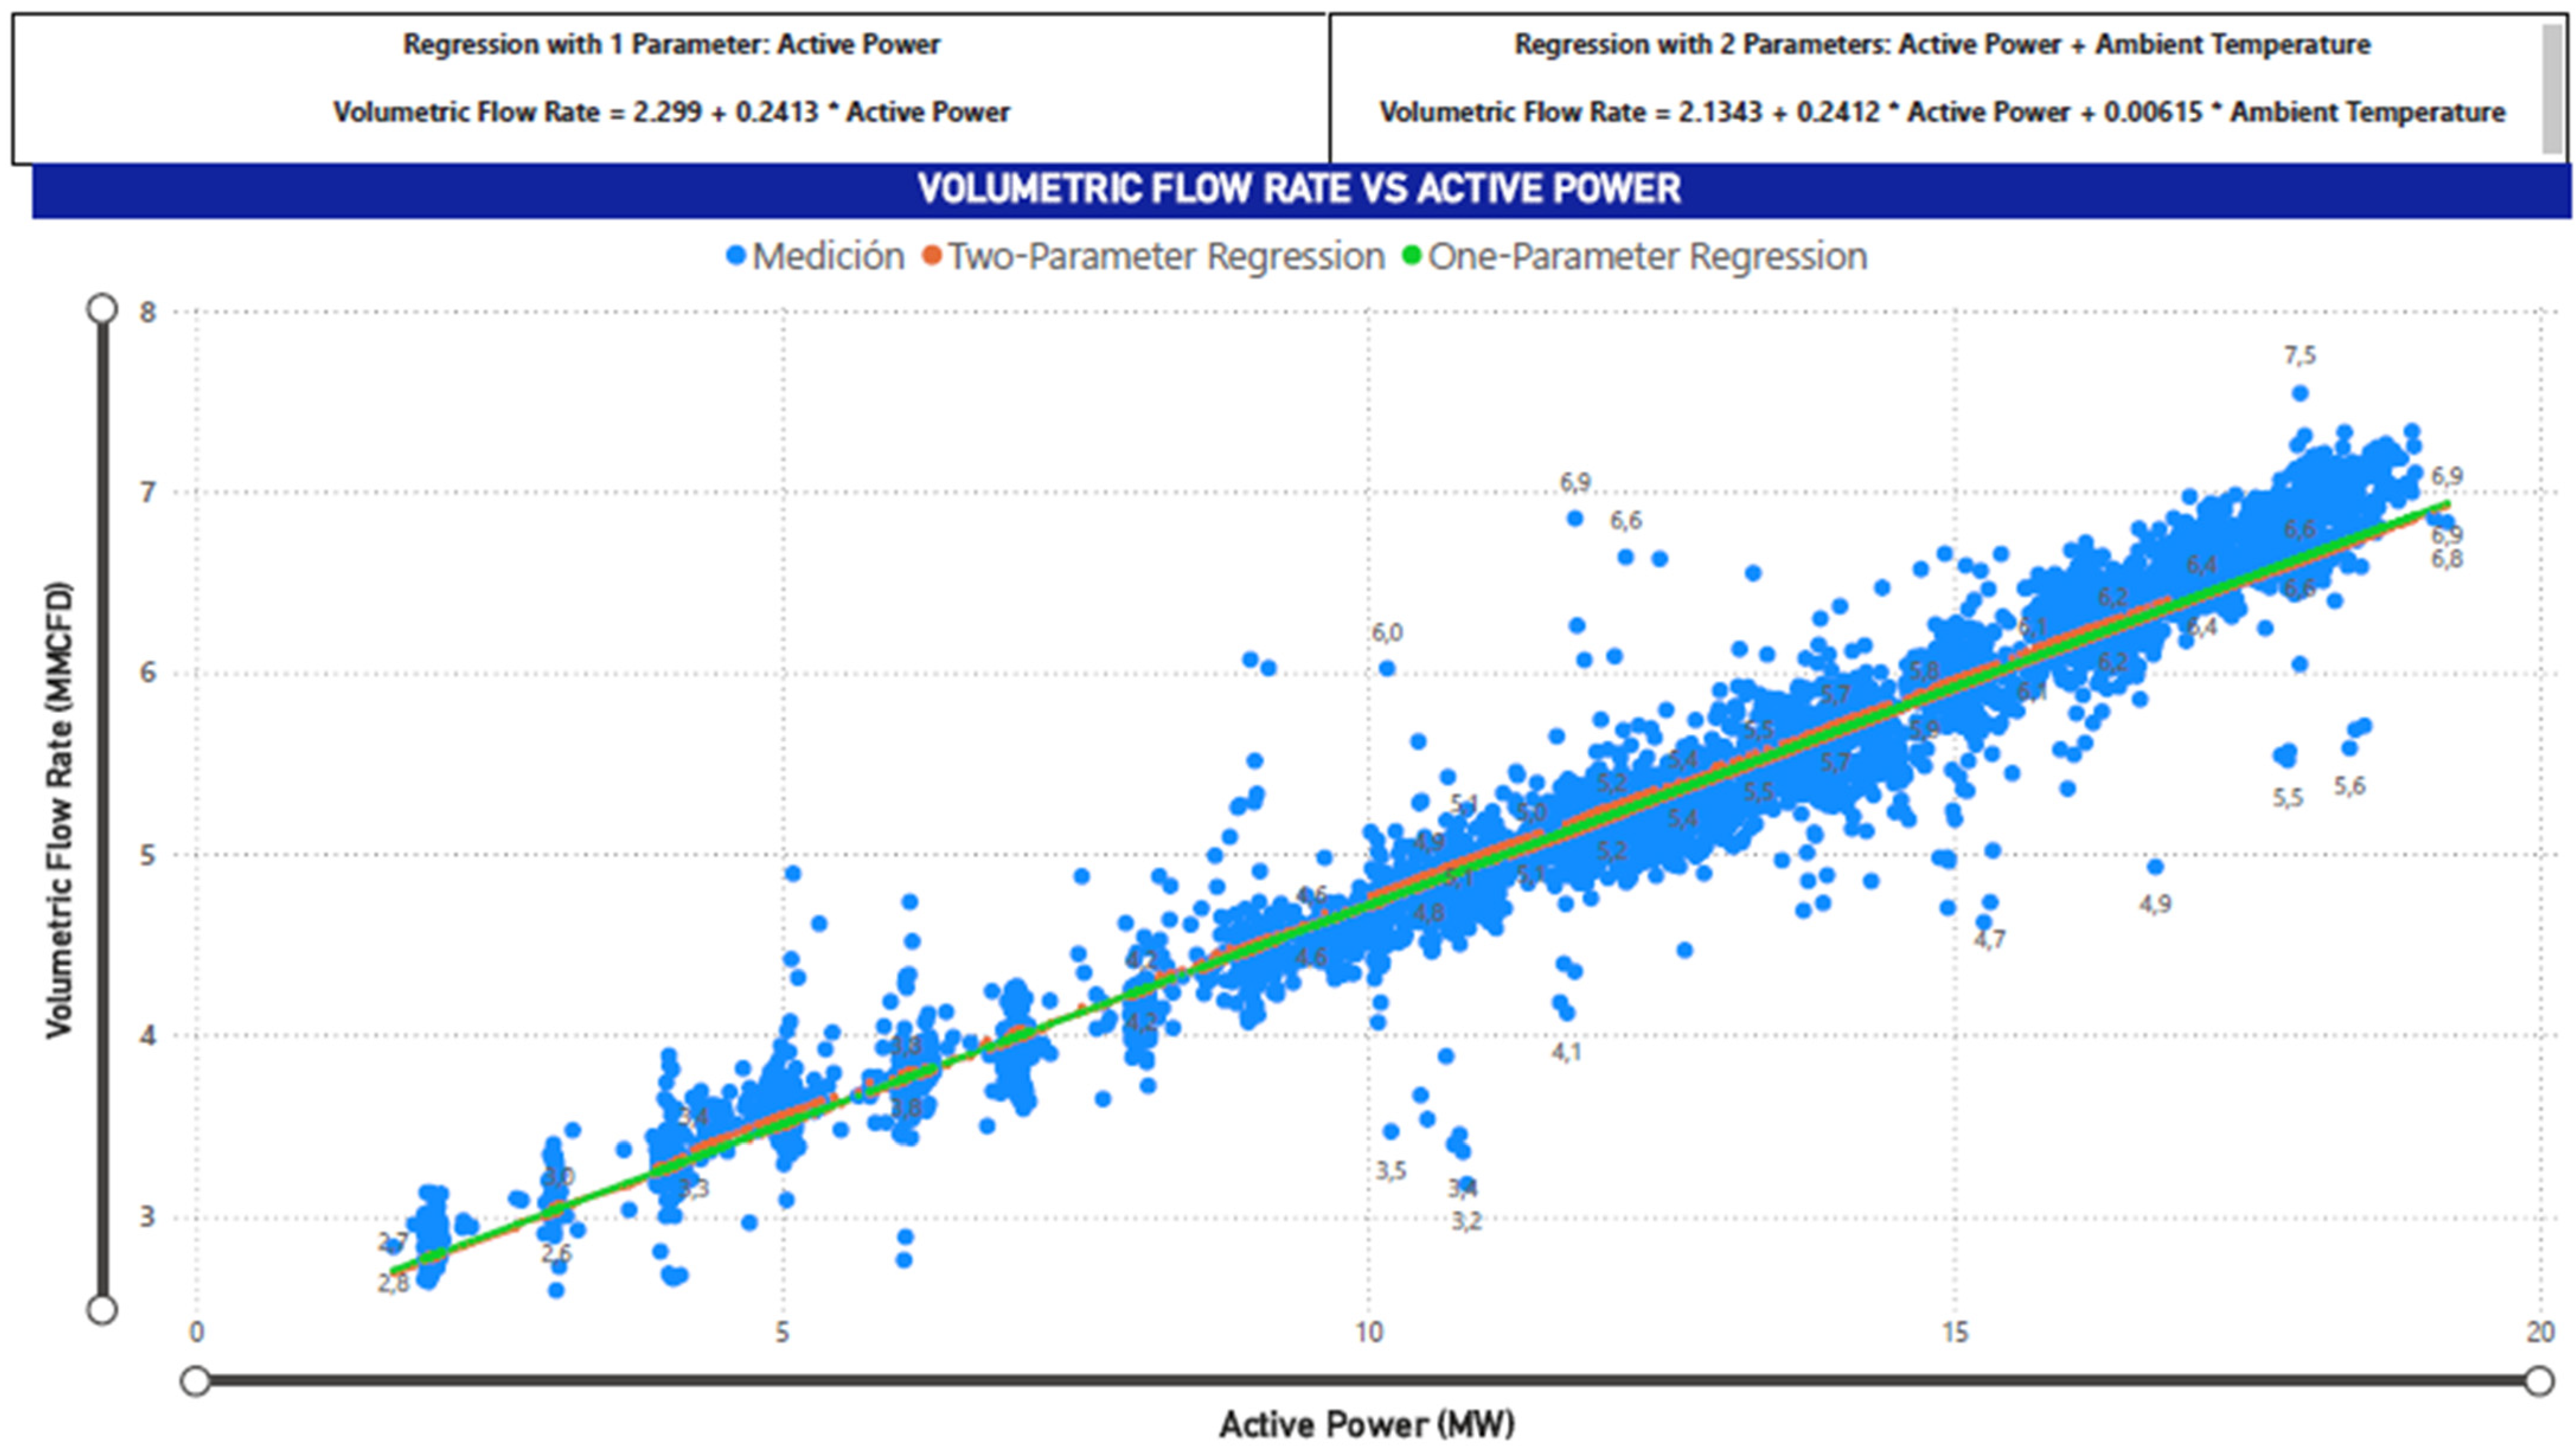
Task: Click the 'Regression with 2 Parameters' heading
Action: [1942, 45]
